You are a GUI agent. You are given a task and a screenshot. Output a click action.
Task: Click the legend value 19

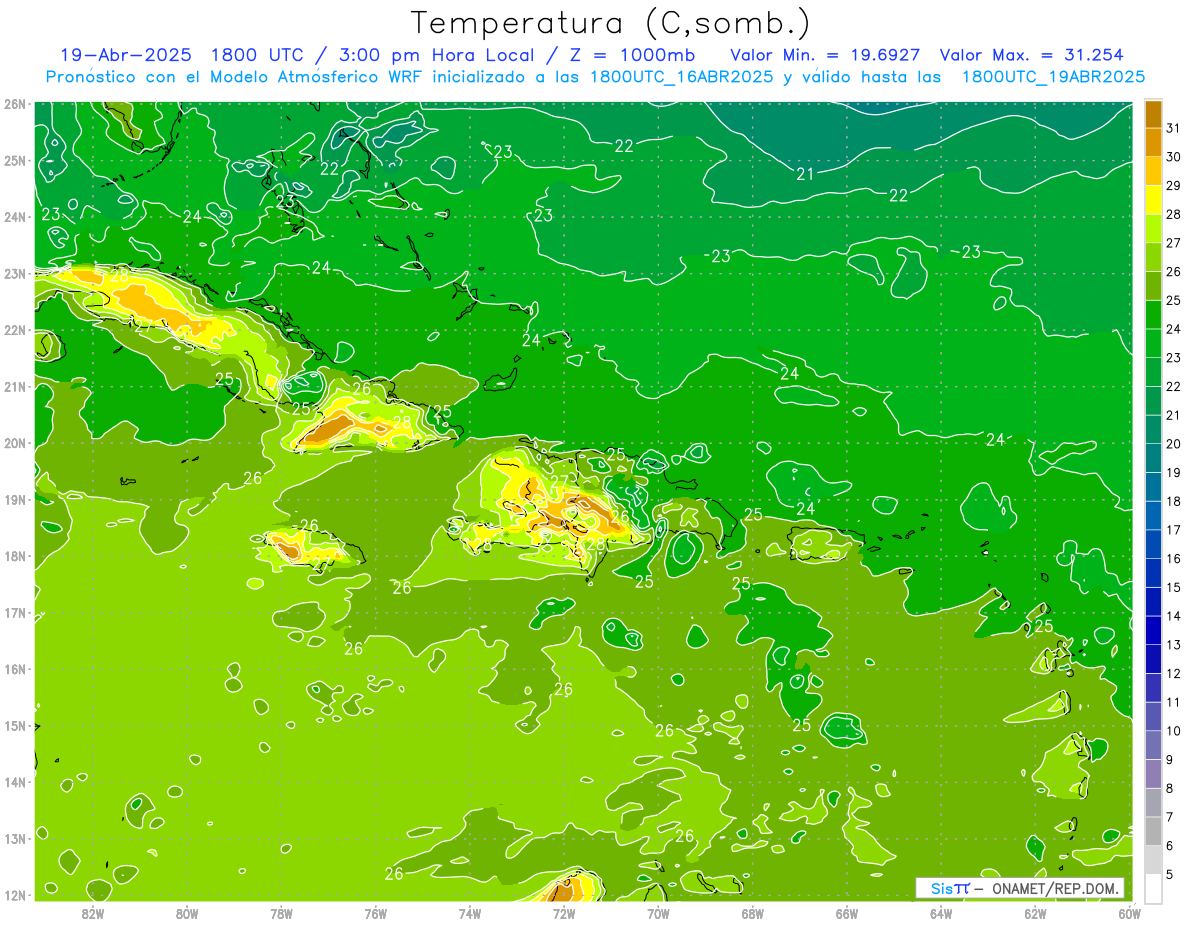pyautogui.click(x=1173, y=473)
